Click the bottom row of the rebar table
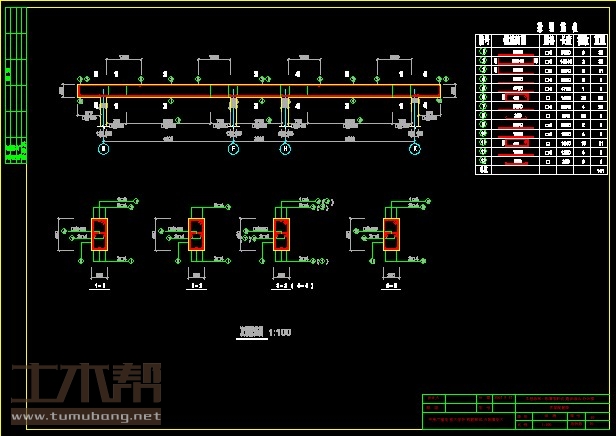The width and height of the screenshot is (616, 436). click(x=541, y=169)
